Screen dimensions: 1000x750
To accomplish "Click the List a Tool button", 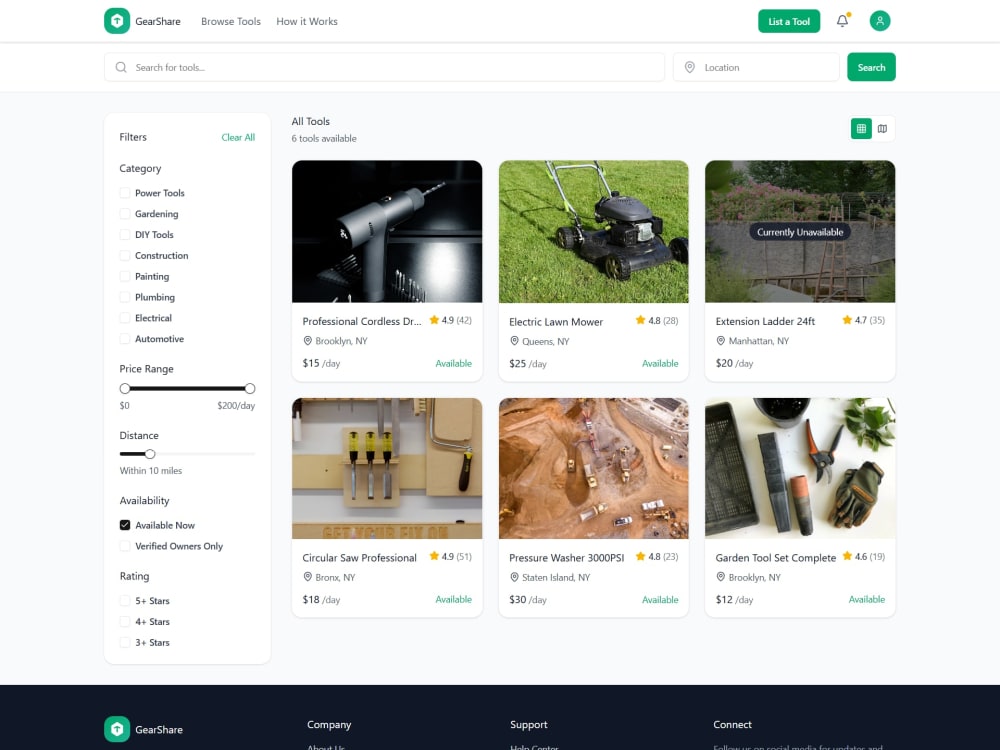I will coord(789,21).
